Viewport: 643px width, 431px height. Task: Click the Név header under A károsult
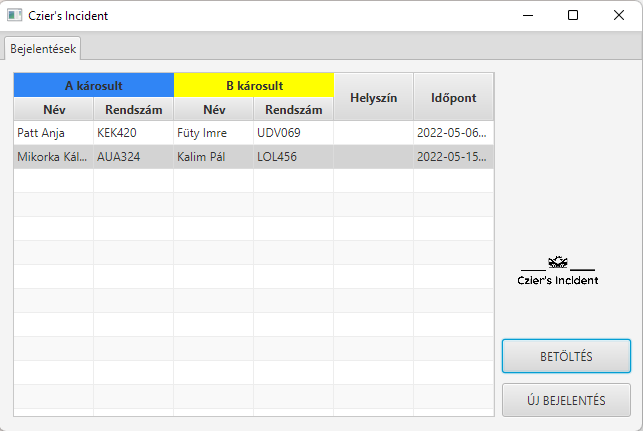coord(54,109)
